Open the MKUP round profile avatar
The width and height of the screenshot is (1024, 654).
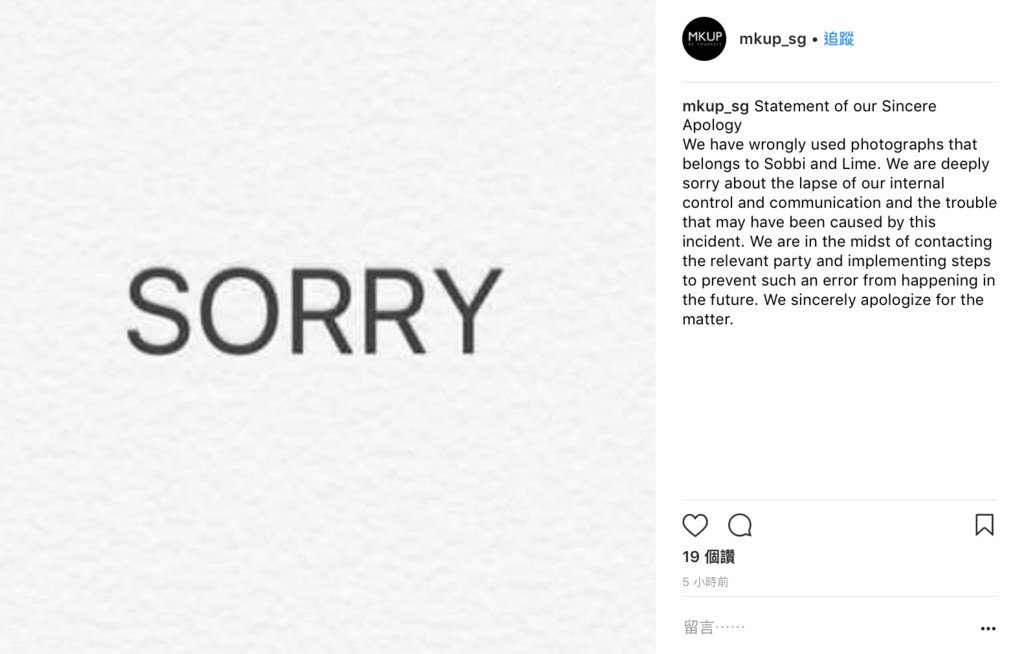[x=704, y=39]
